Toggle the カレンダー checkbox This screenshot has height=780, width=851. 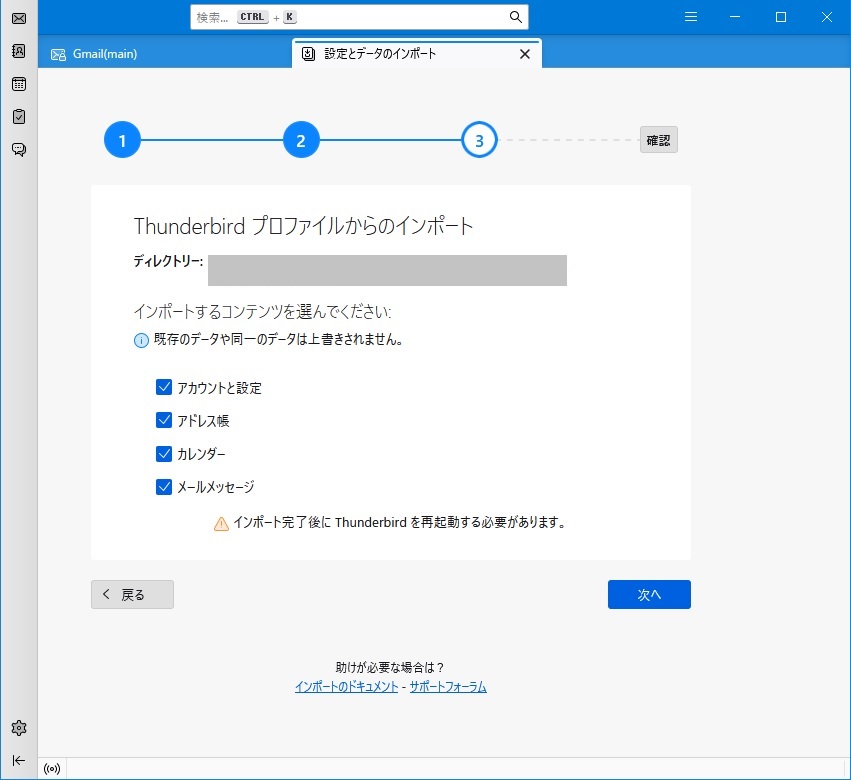click(x=165, y=454)
